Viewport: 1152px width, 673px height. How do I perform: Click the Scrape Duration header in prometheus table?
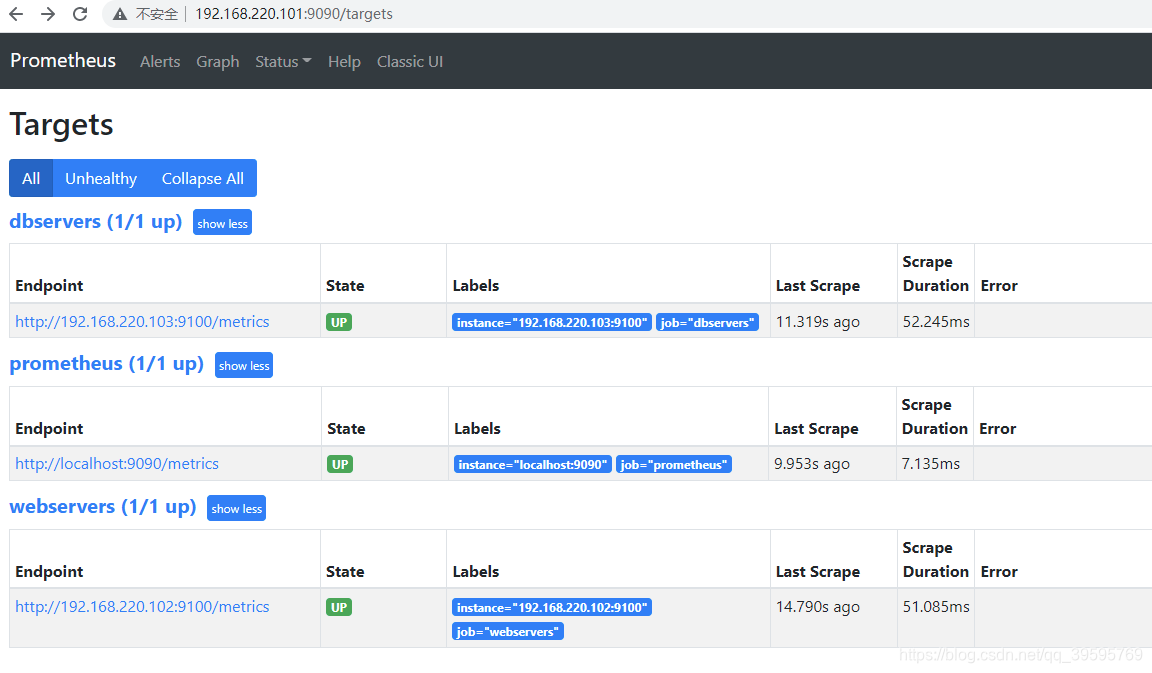[935, 417]
